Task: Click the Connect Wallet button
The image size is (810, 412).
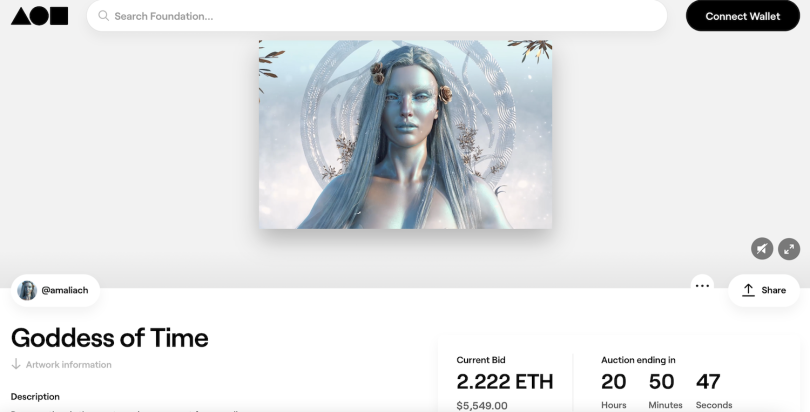Action: pyautogui.click(x=743, y=16)
